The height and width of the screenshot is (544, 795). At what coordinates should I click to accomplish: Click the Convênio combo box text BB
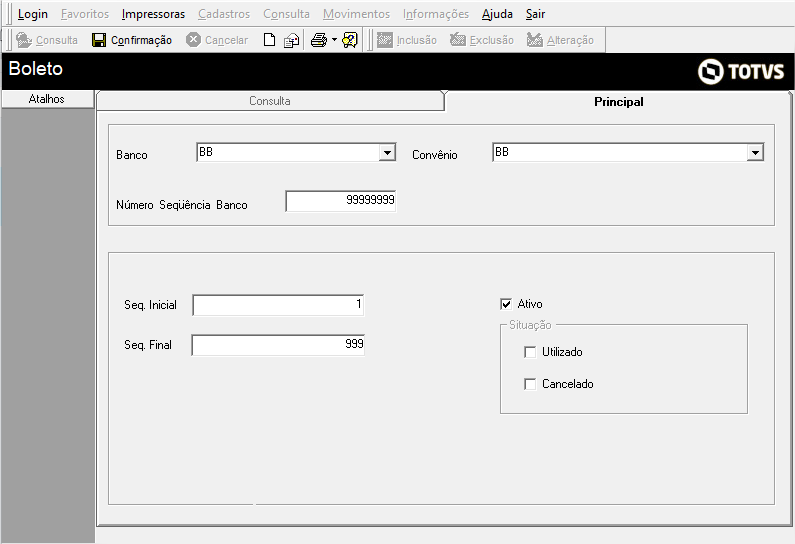click(x=502, y=152)
